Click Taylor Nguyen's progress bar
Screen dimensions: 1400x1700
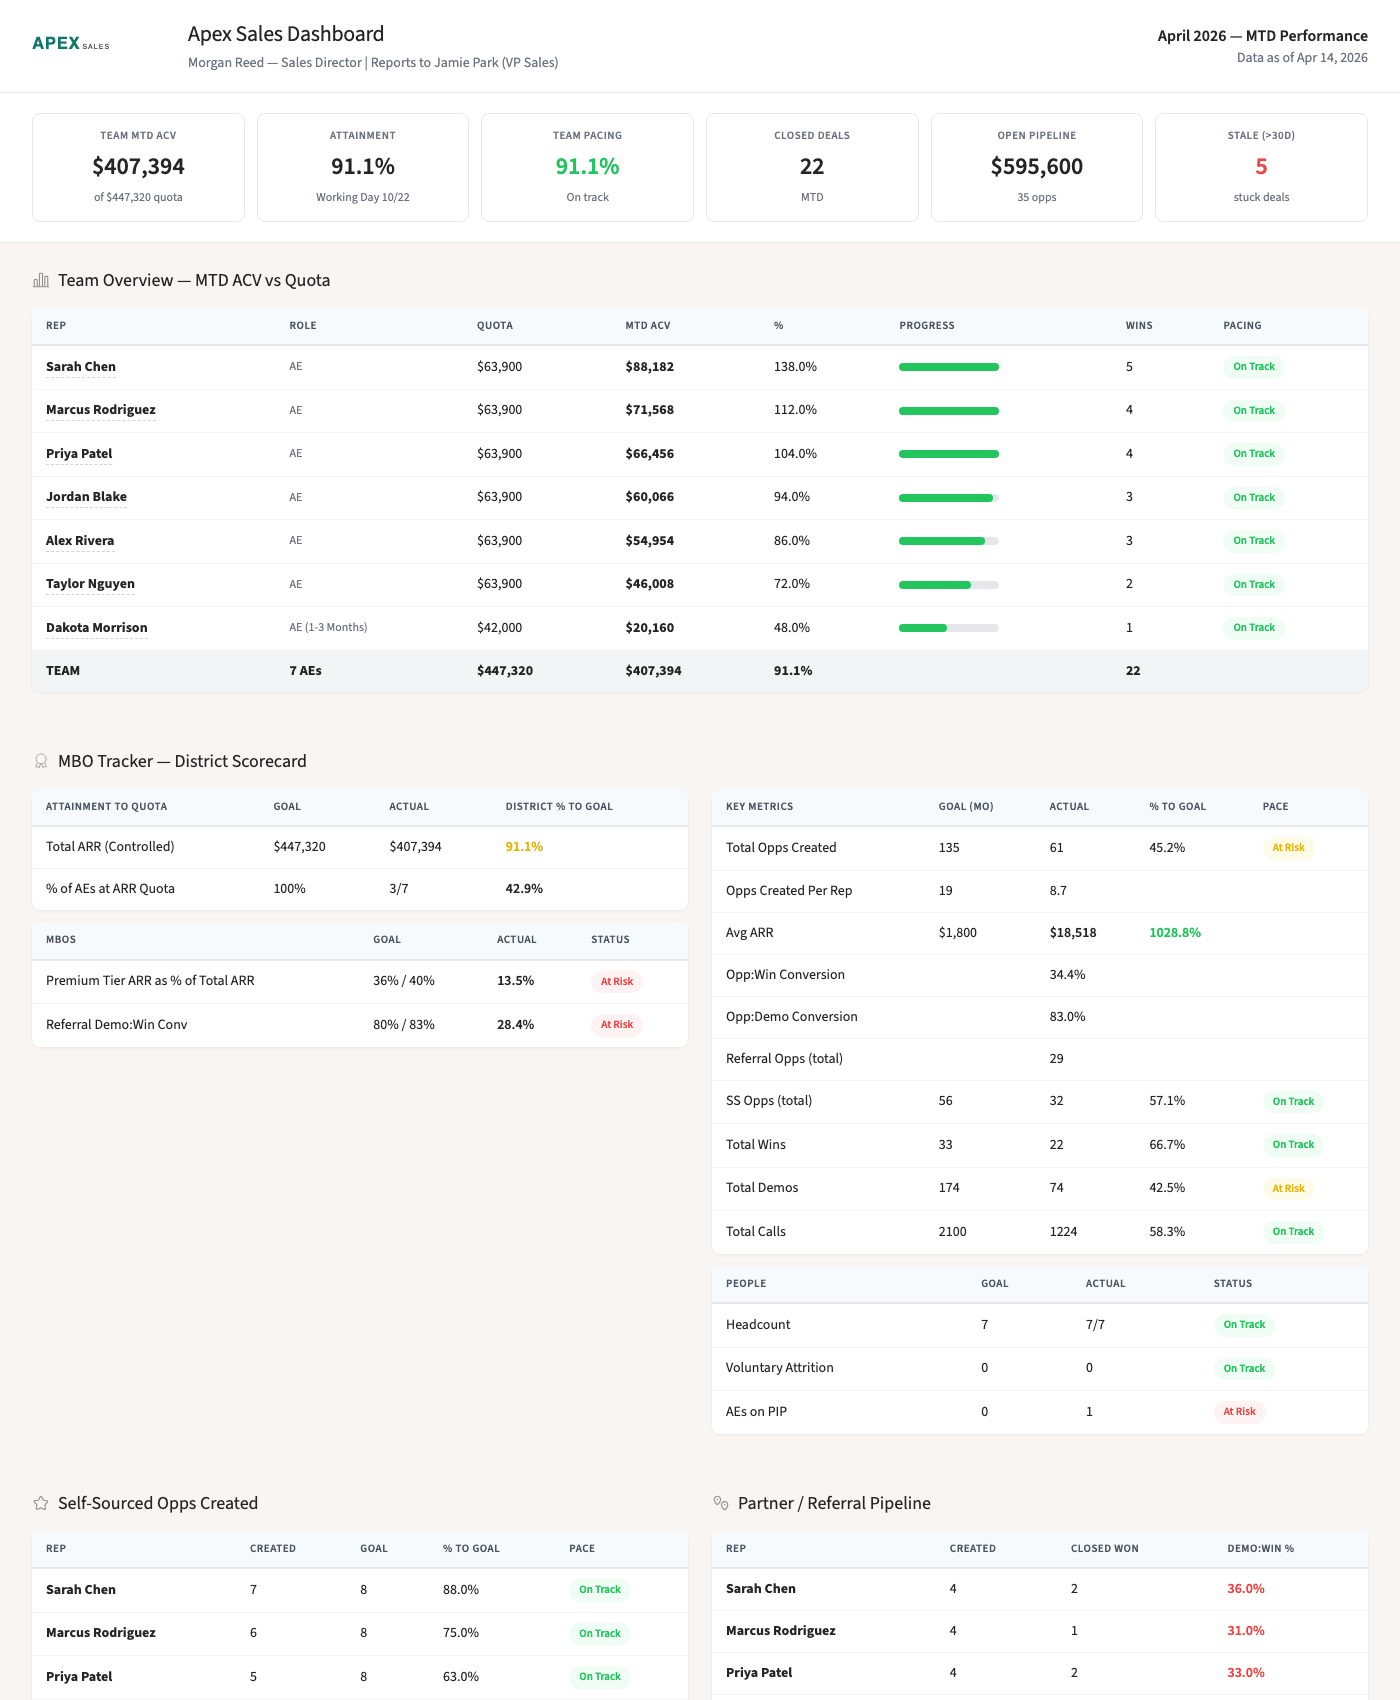(949, 584)
